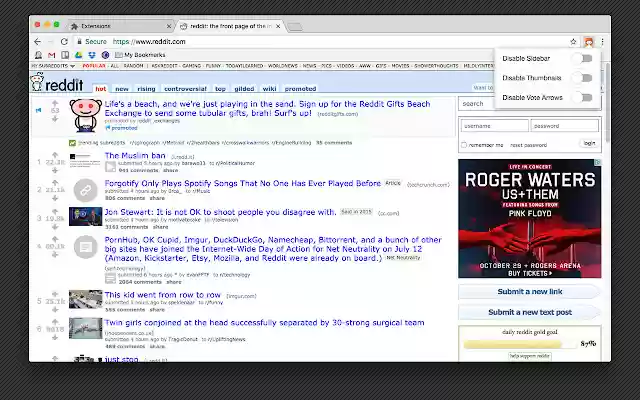Open the Trello-style board bookmark icon
The image size is (640, 400).
[65, 55]
